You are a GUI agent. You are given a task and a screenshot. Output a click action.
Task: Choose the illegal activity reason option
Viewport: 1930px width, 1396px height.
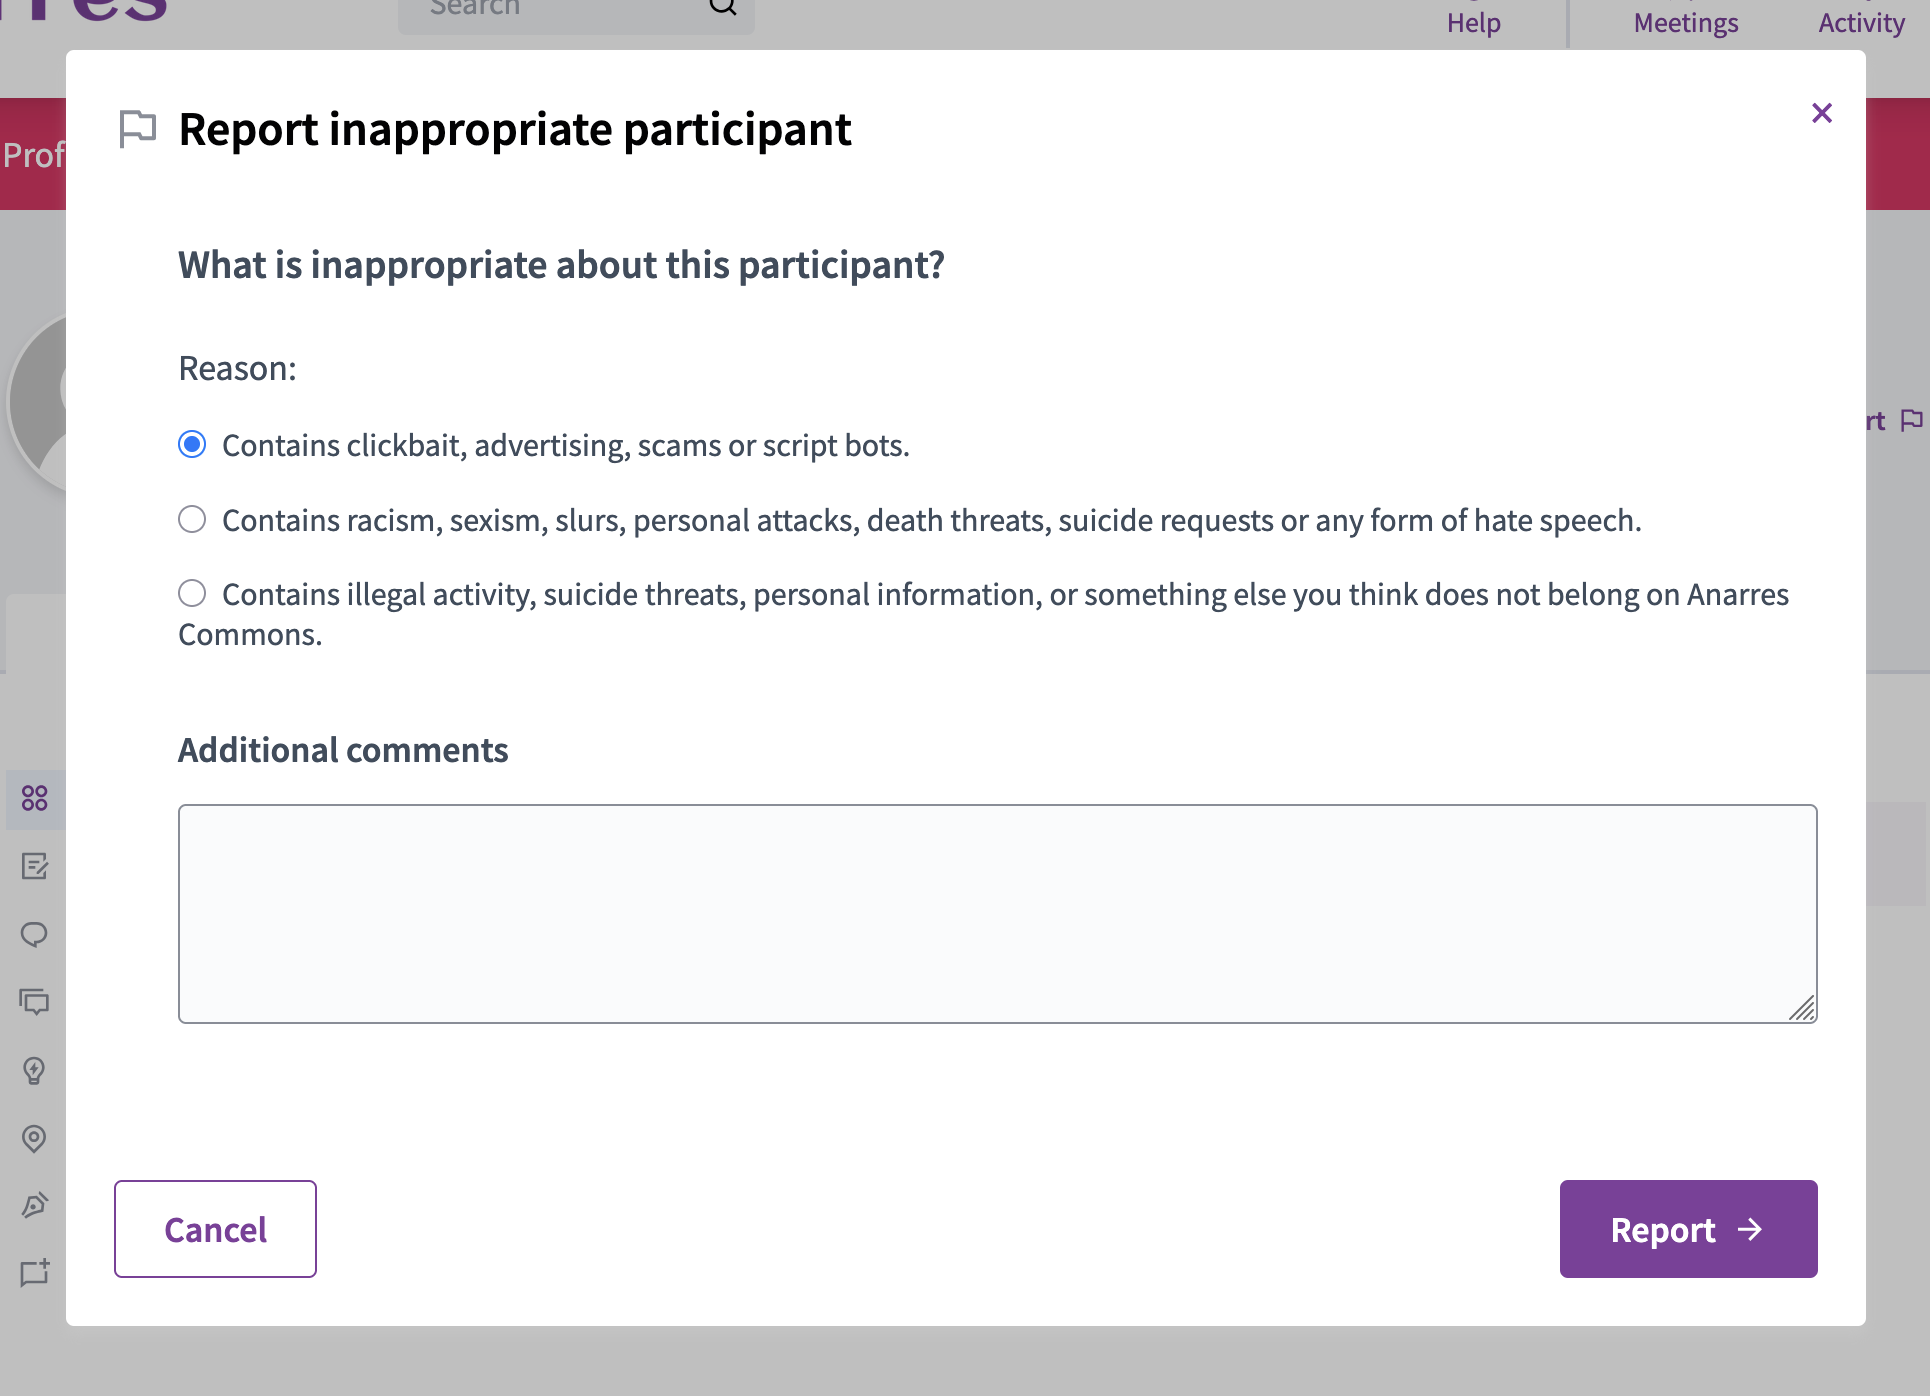[x=192, y=593]
